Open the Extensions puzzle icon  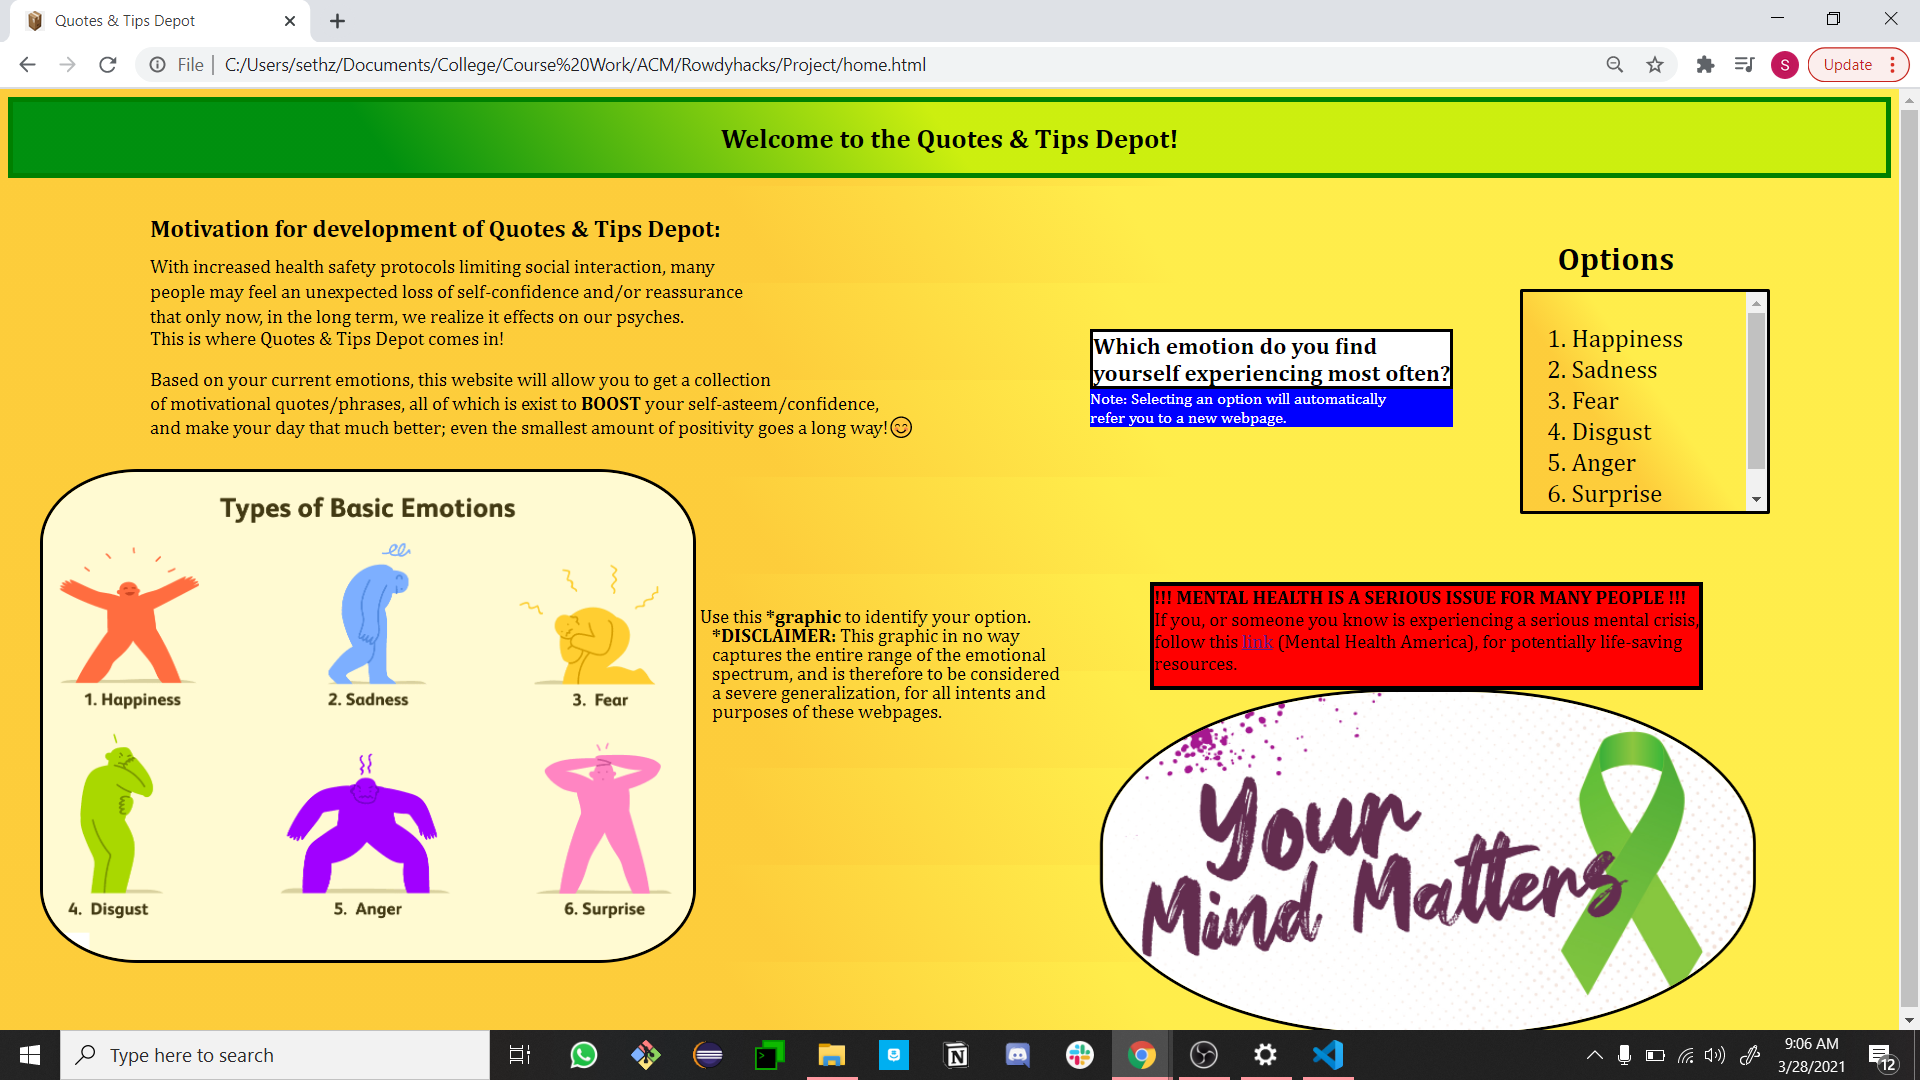pyautogui.click(x=1705, y=65)
